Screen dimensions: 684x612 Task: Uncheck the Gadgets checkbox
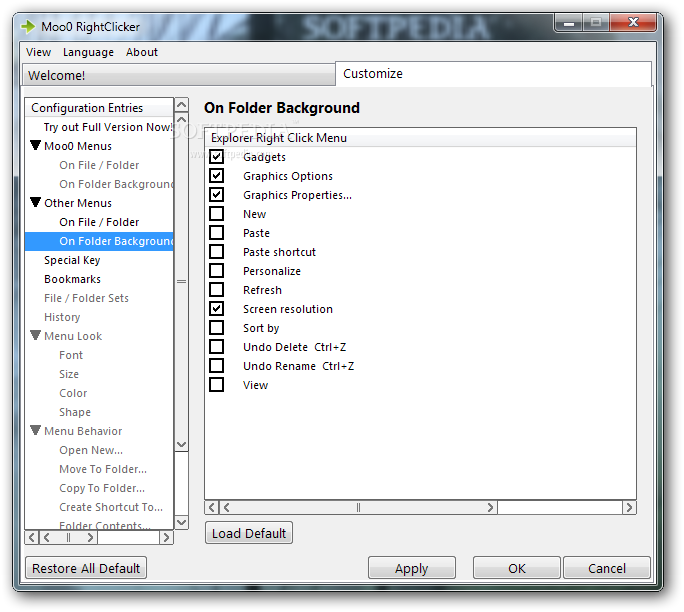tap(216, 157)
